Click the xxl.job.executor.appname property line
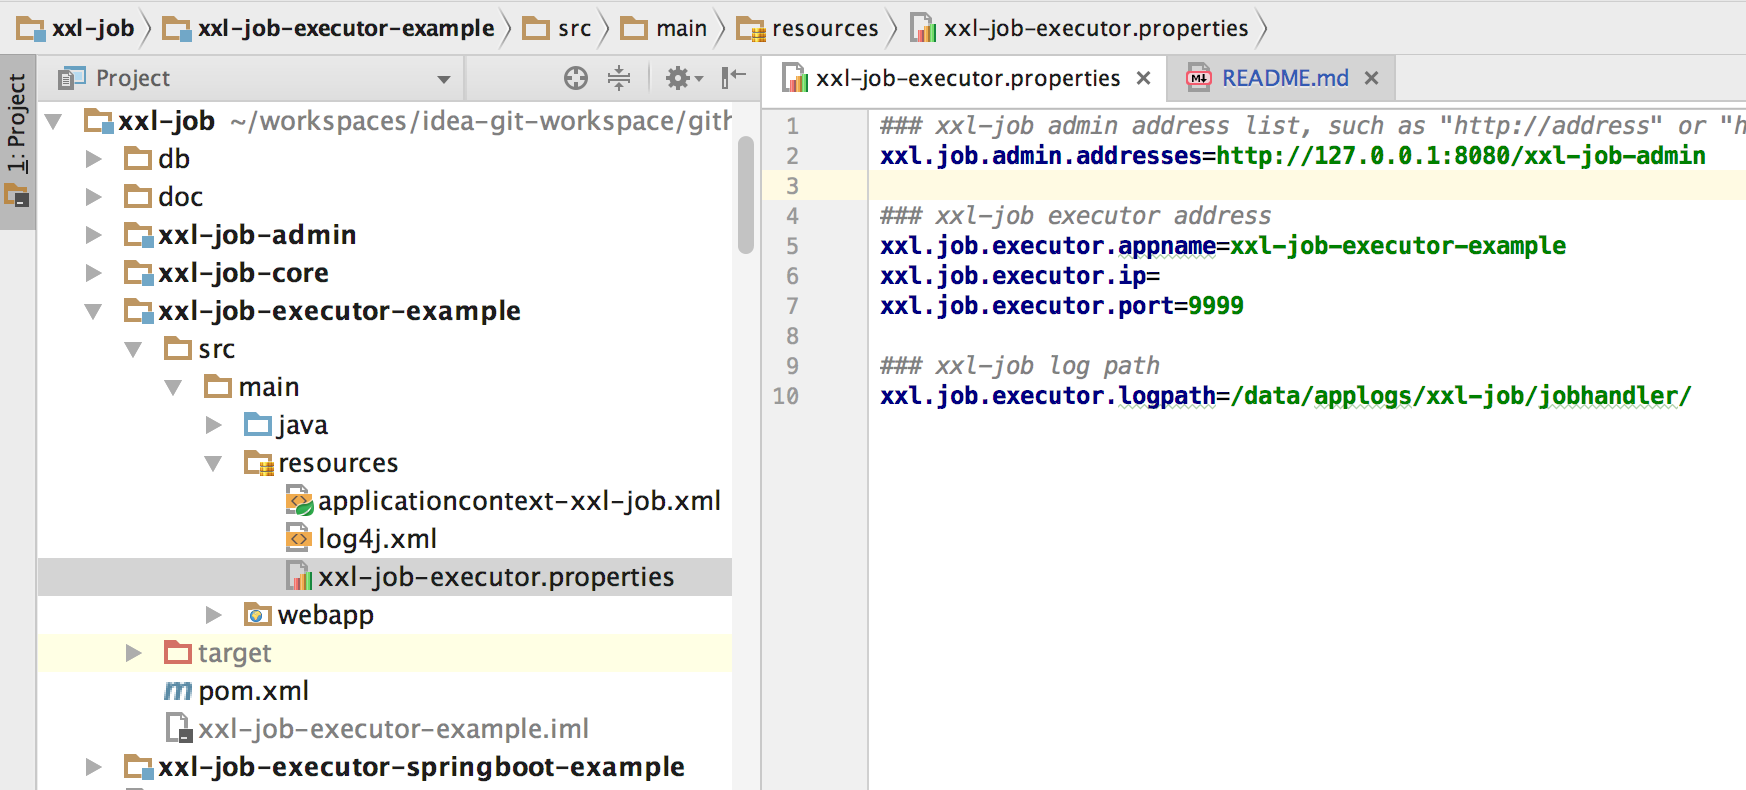 (x=1222, y=246)
